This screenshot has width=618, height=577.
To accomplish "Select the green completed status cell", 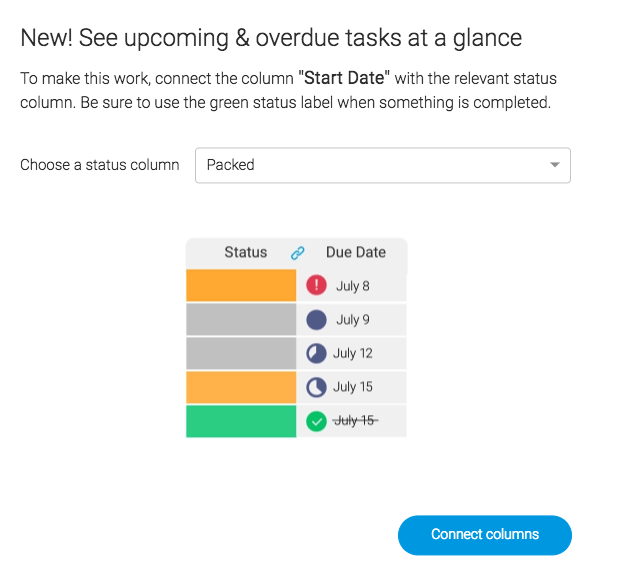I will (241, 421).
